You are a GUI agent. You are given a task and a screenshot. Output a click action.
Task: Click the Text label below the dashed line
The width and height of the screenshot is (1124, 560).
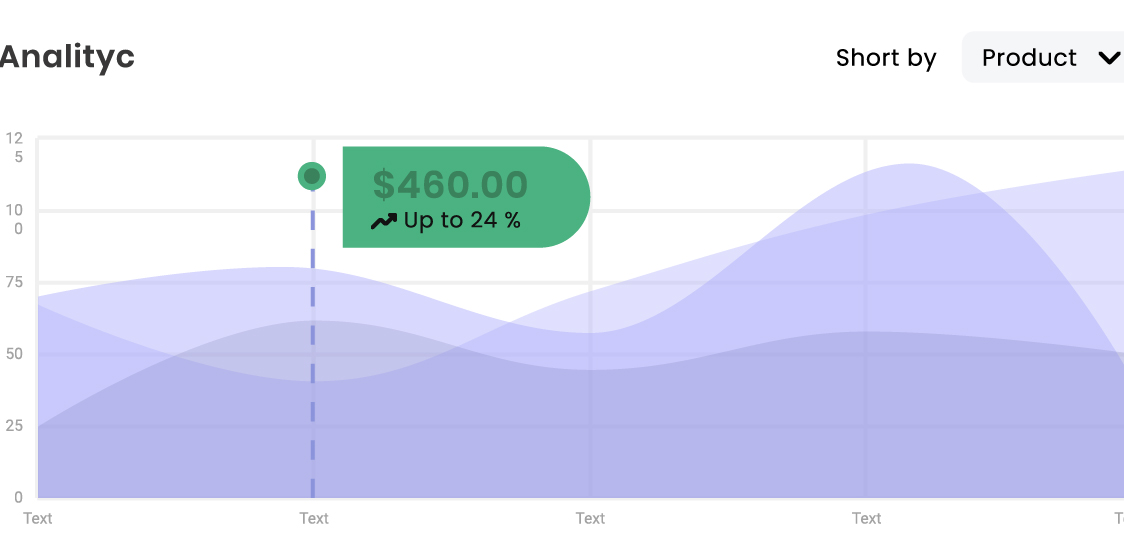[x=314, y=518]
